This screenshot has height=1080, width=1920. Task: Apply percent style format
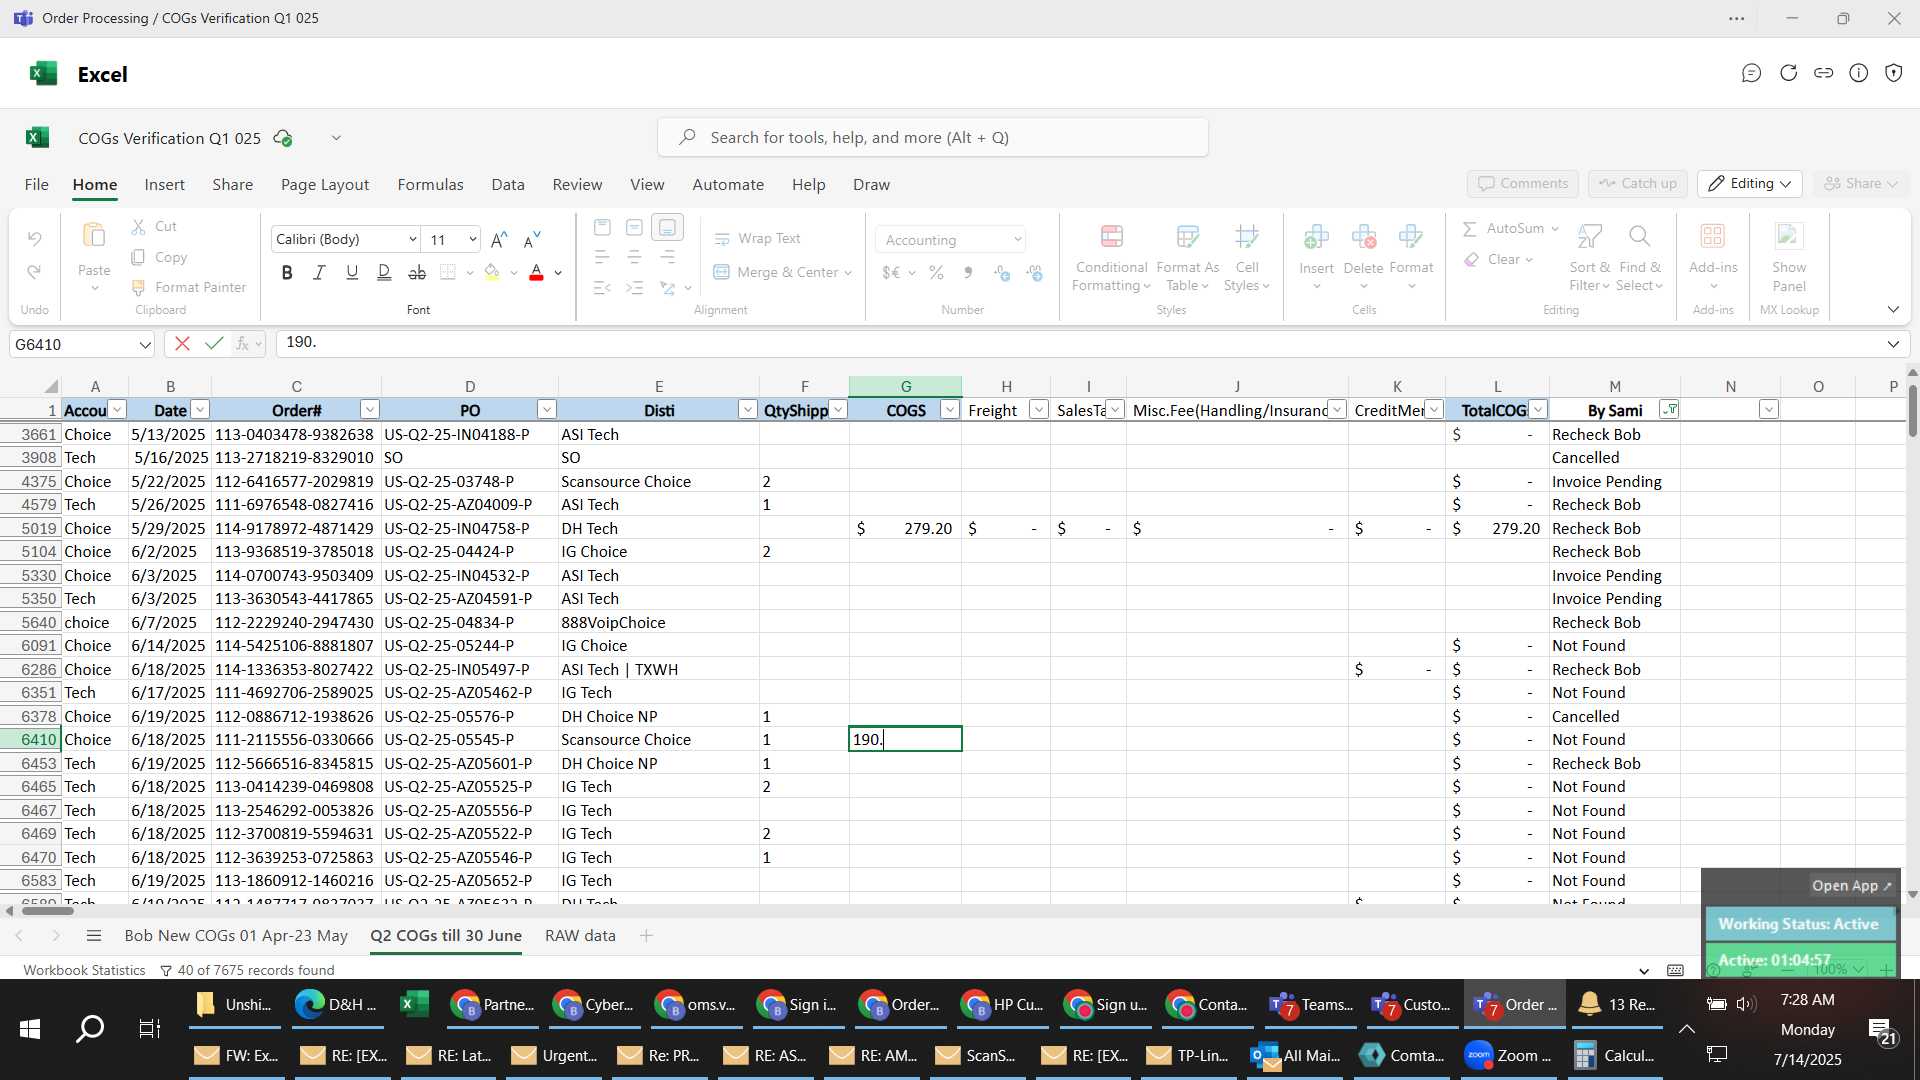(x=936, y=272)
